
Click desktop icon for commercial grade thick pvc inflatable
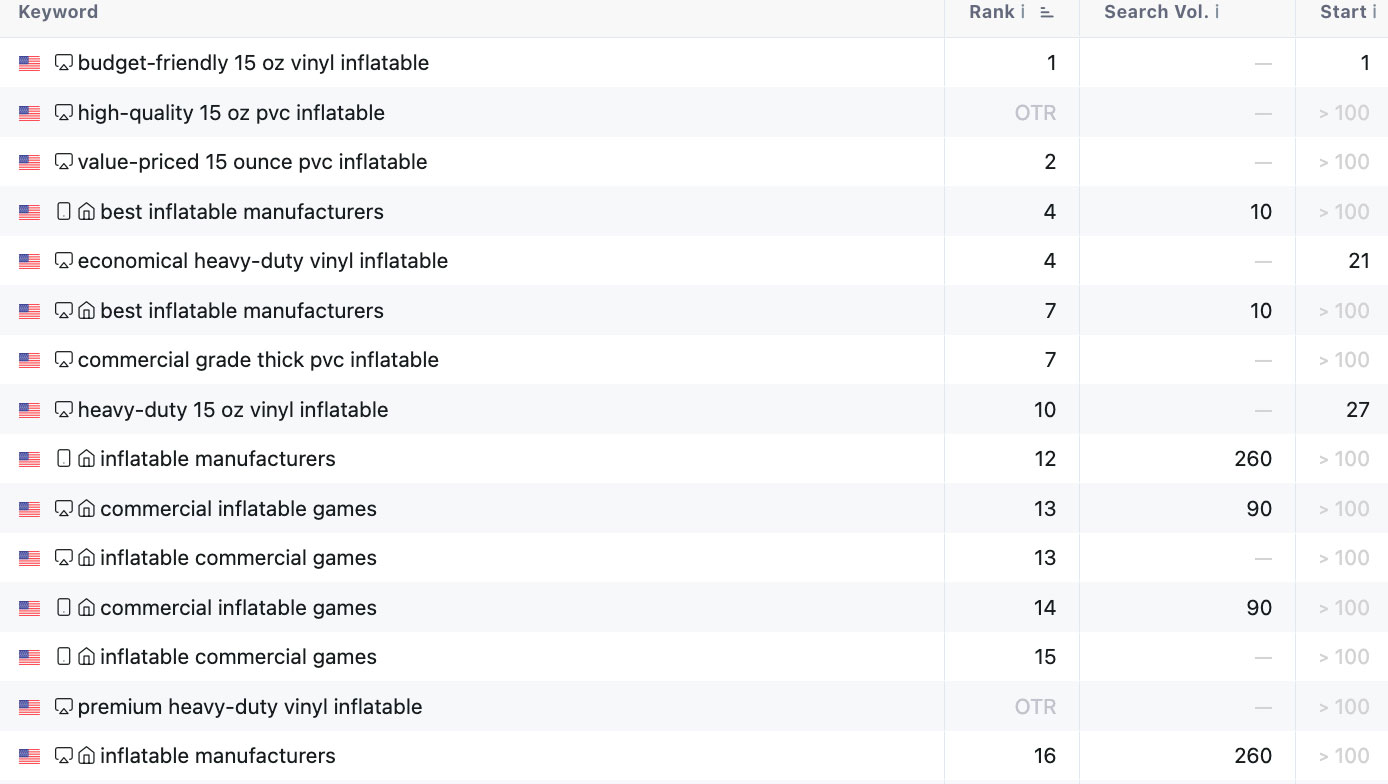point(64,360)
